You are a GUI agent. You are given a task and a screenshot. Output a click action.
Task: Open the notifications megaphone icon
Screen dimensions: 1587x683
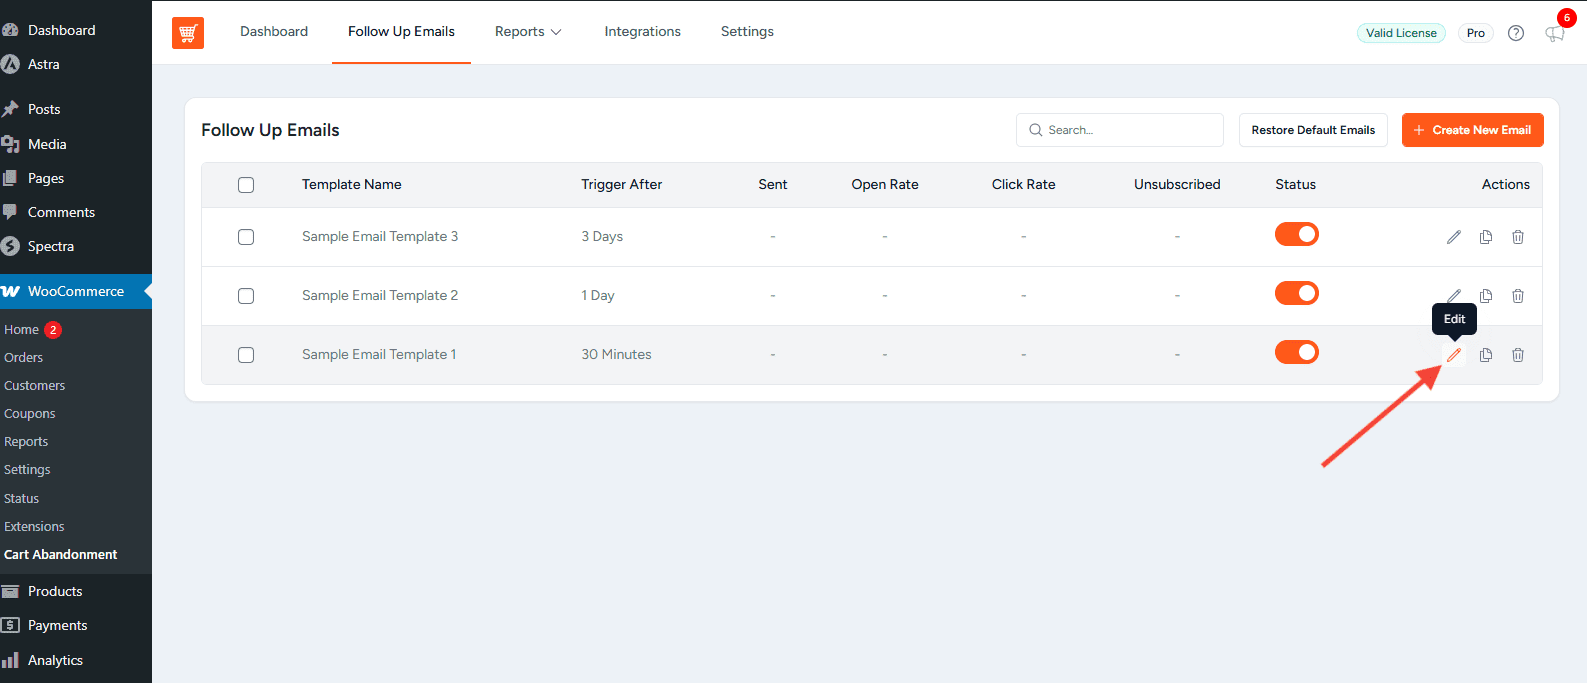(1554, 33)
